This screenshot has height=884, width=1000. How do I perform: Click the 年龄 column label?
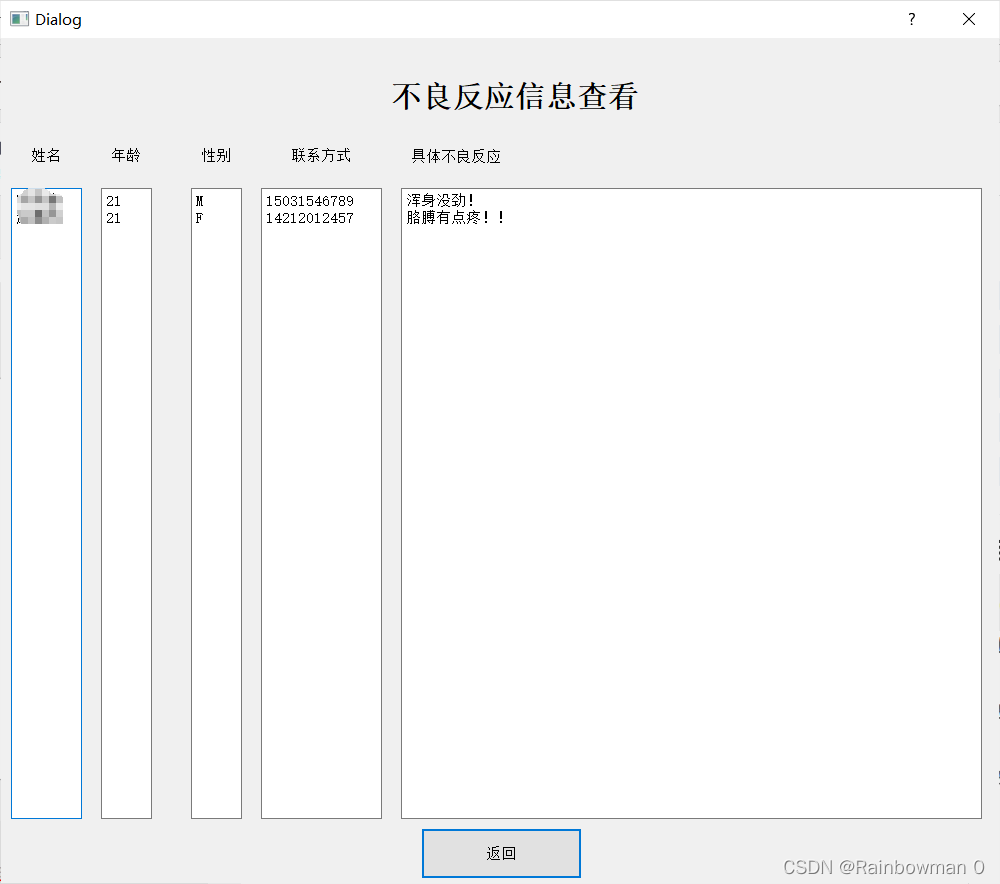(126, 155)
